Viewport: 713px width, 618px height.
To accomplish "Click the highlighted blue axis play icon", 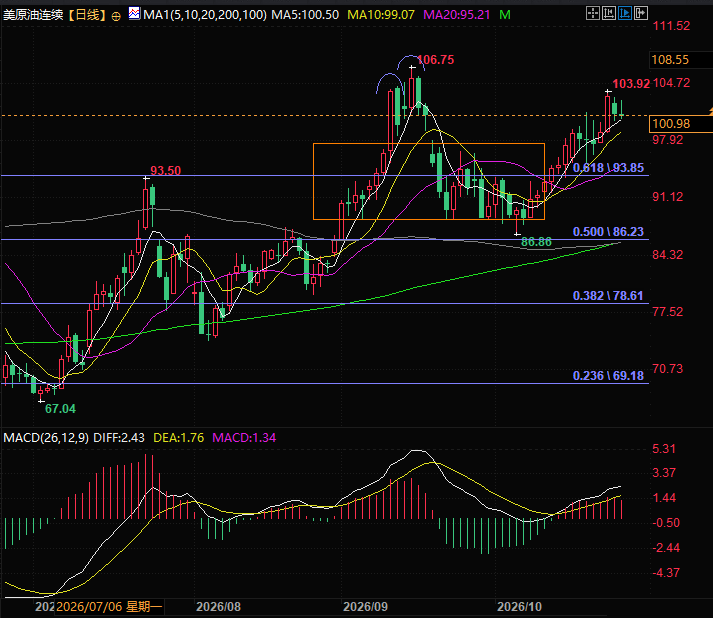I will click(625, 13).
